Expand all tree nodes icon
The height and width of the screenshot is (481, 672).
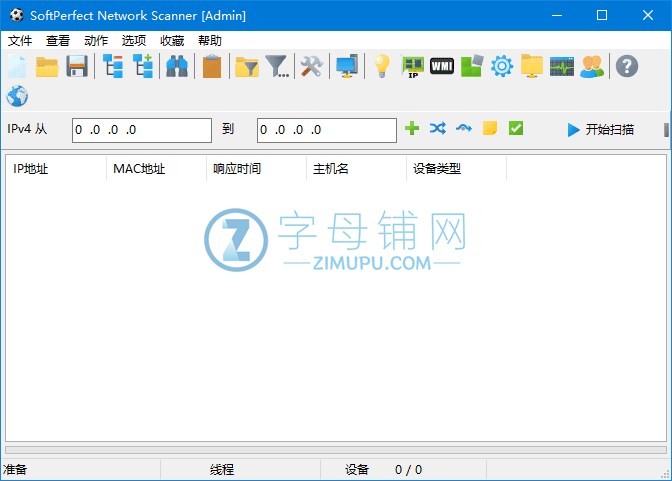[x=143, y=66]
